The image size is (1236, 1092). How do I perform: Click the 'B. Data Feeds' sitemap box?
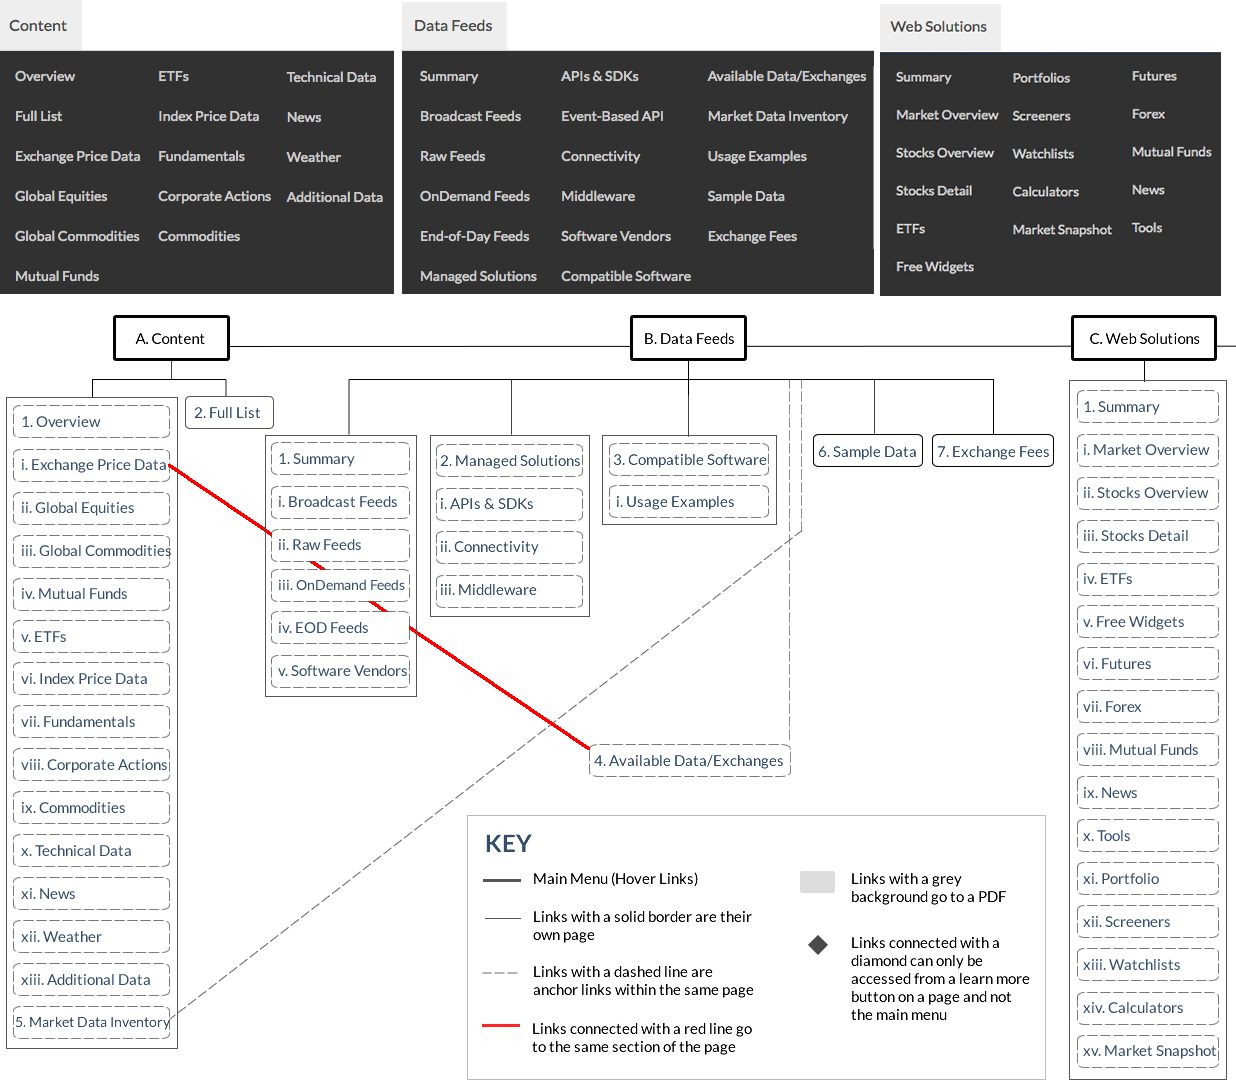click(688, 338)
